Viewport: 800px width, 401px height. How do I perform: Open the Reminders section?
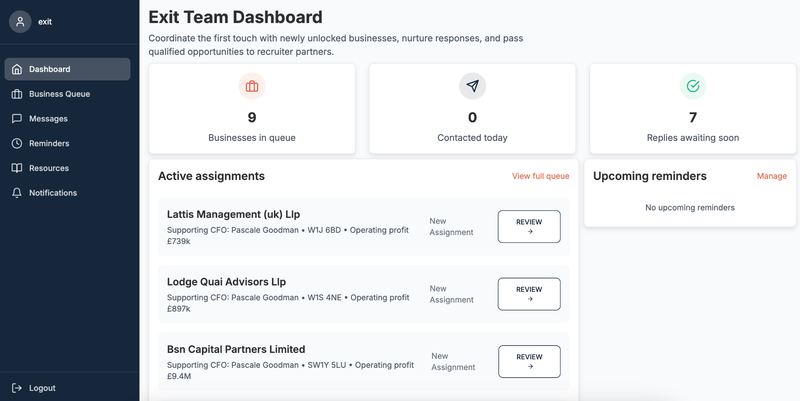pyautogui.click(x=67, y=143)
